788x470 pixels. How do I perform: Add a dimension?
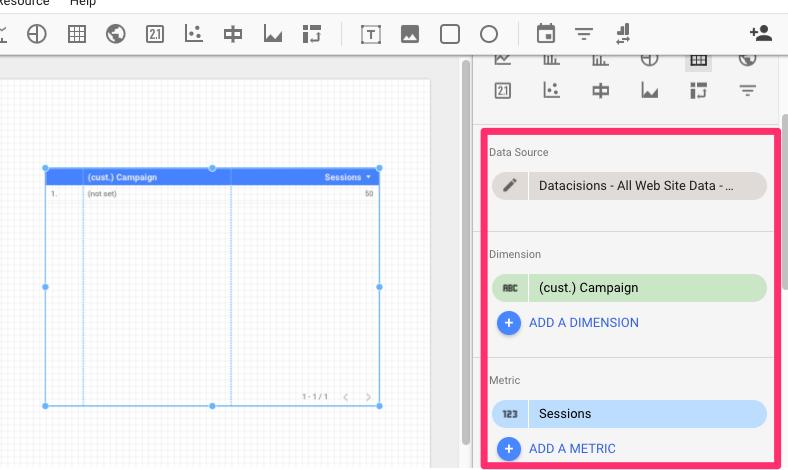(568, 323)
